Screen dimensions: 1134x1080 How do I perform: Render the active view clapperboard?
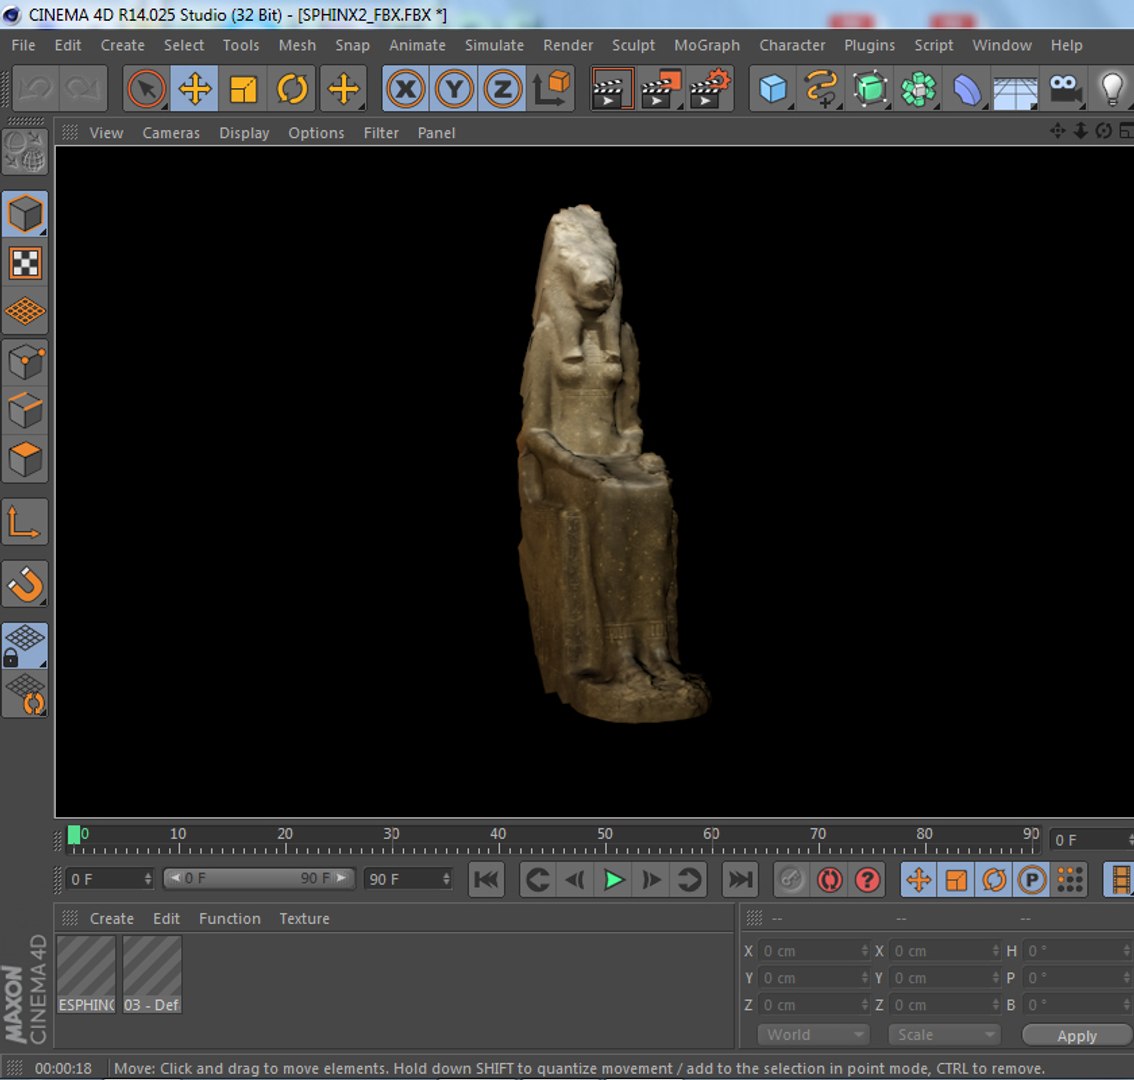612,89
